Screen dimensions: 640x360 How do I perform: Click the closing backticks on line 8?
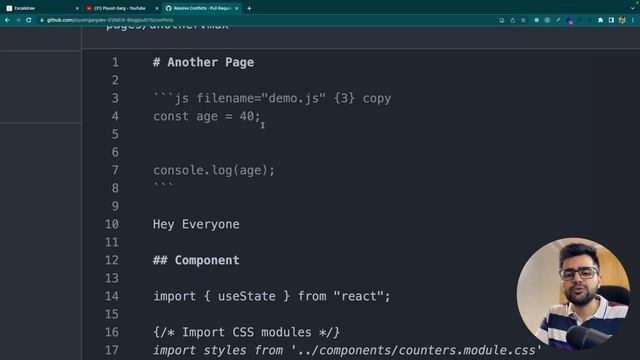pos(163,186)
